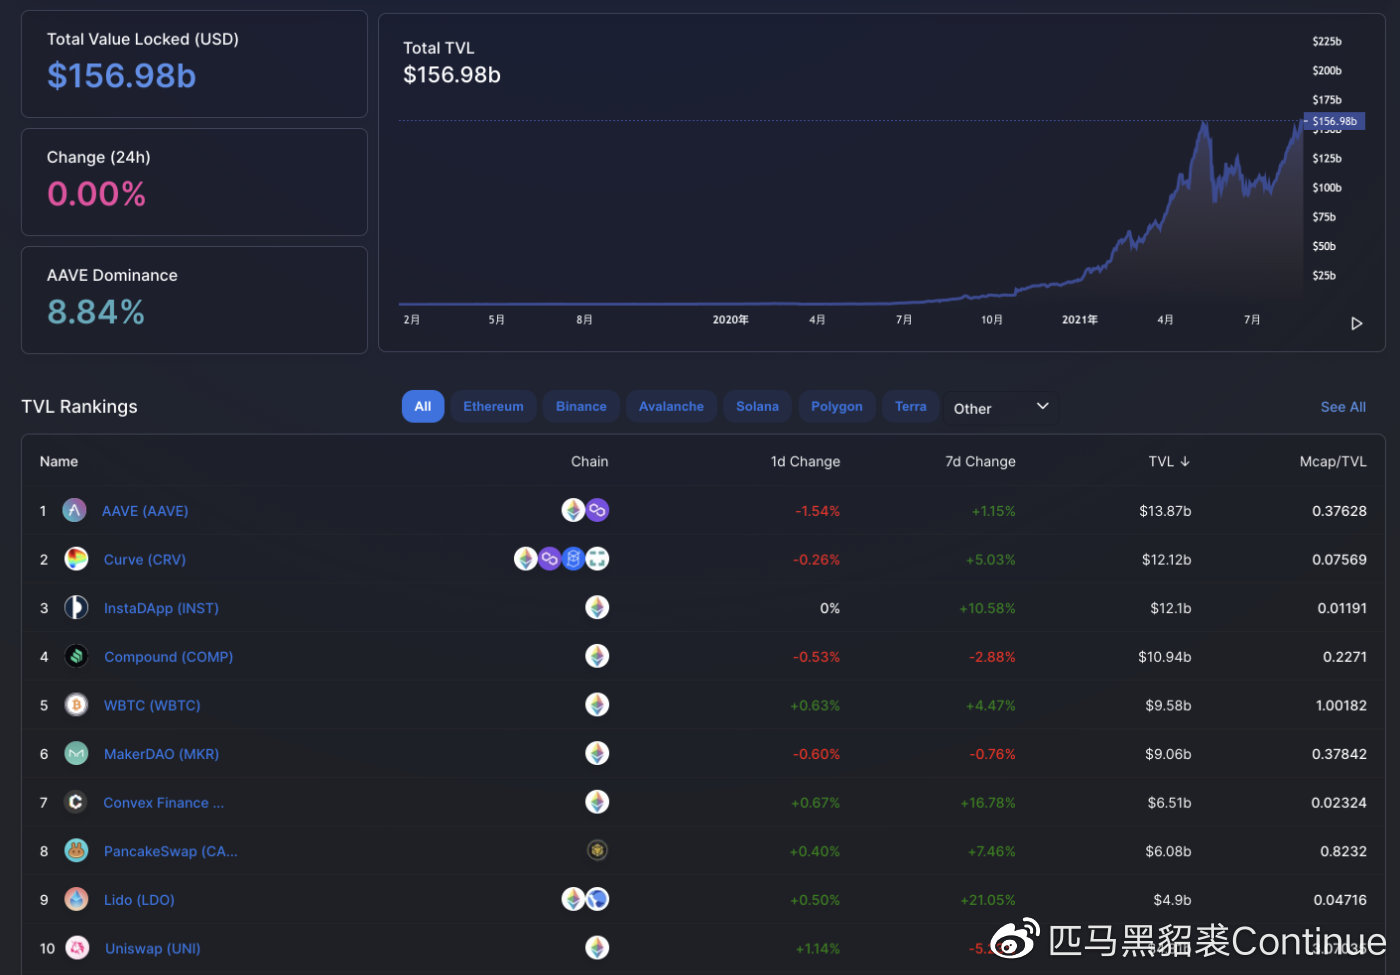This screenshot has height=975, width=1400.
Task: Click the Ethereum chain icon in the Uniswap row
Action: (597, 948)
